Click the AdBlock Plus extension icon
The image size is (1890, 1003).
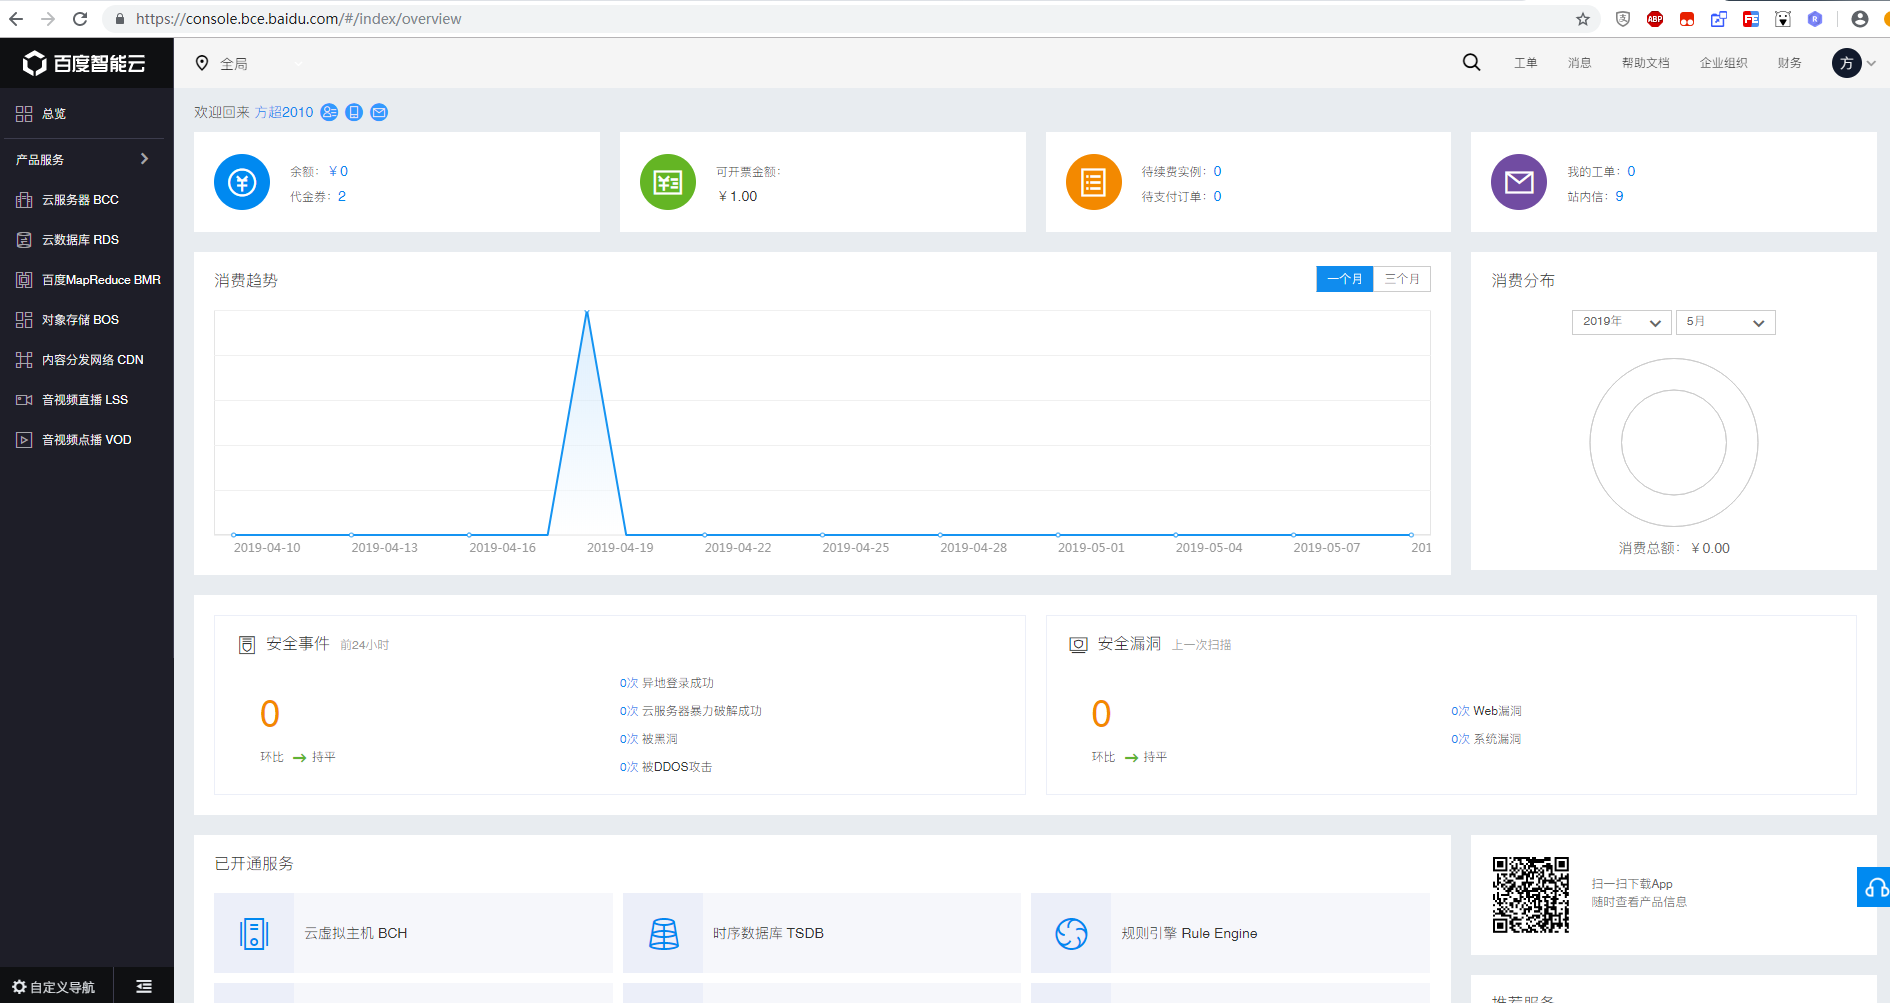point(1655,19)
